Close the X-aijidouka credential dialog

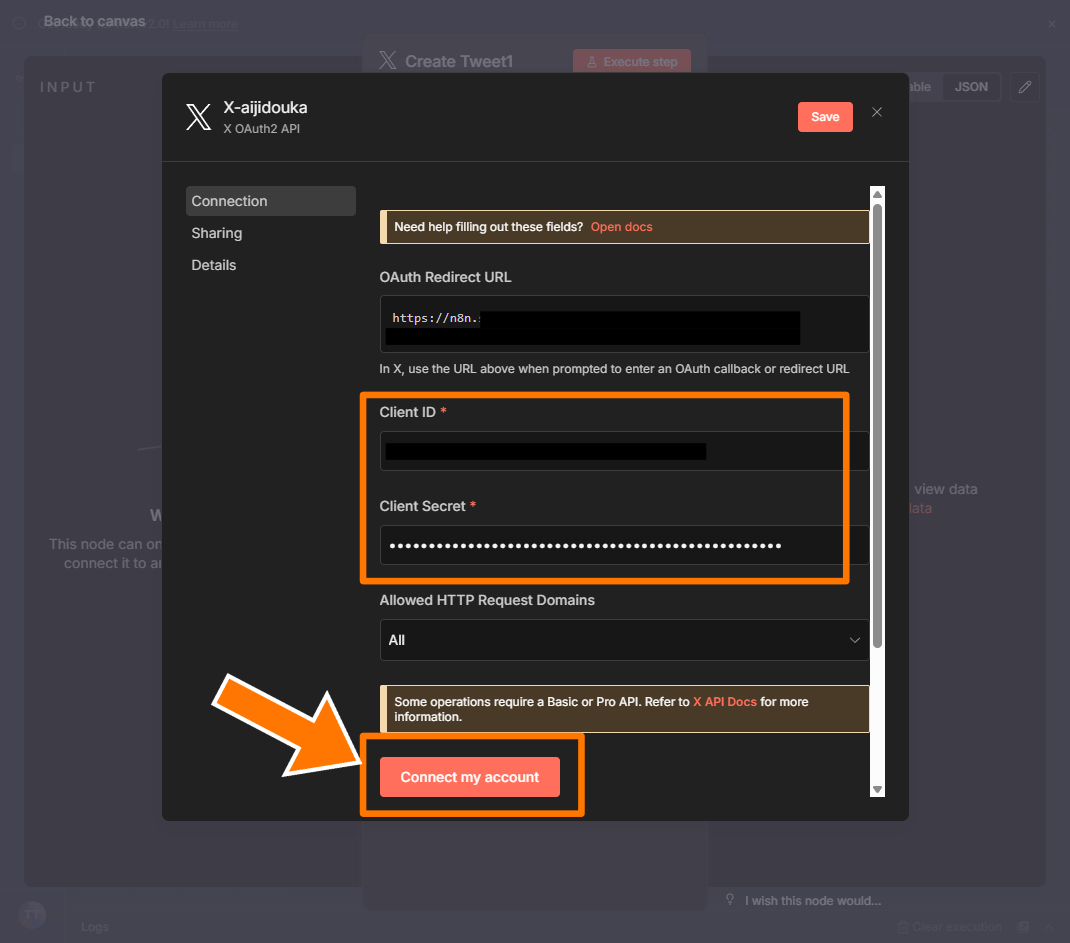(877, 112)
